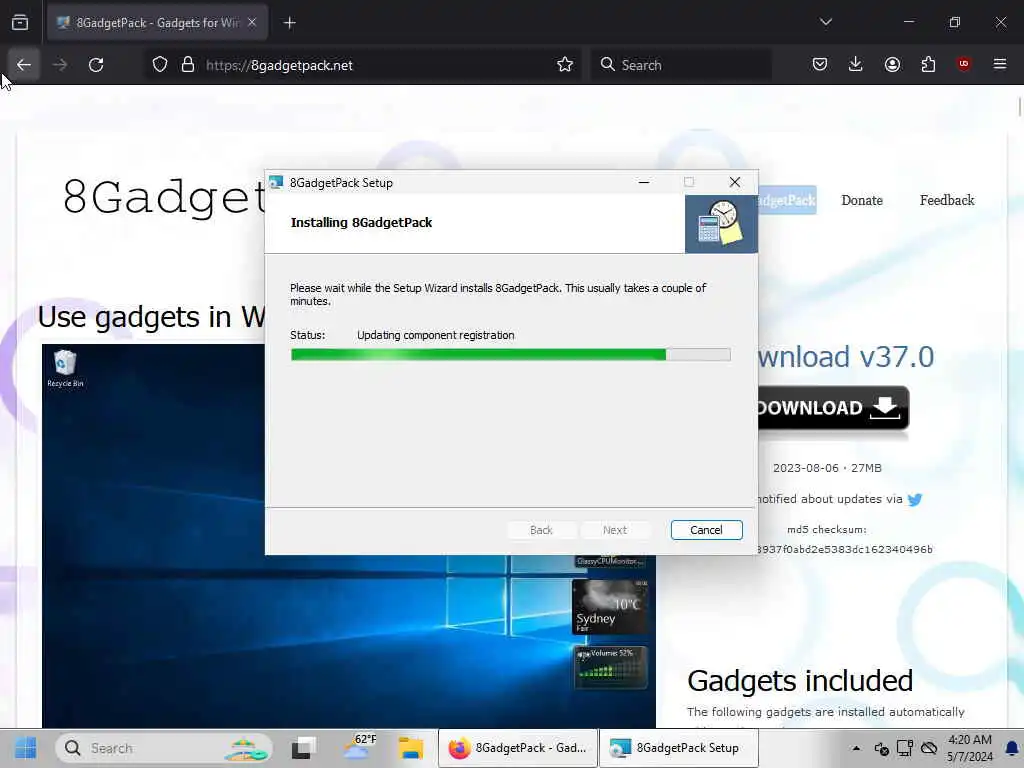1024x768 pixels.
Task: Click the 8GadgetPack Setup header icon
Action: [721, 223]
